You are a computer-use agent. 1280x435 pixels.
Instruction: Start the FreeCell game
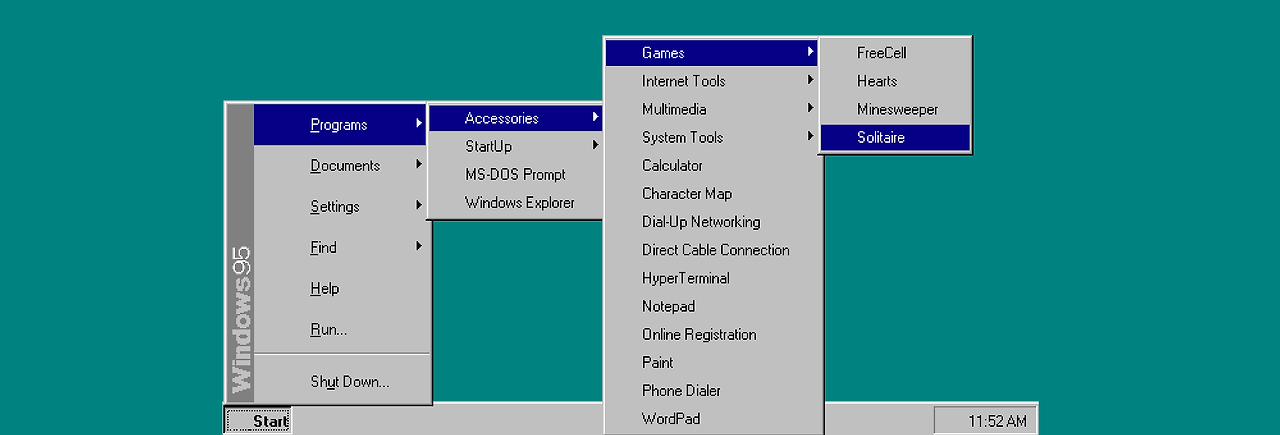(895, 53)
